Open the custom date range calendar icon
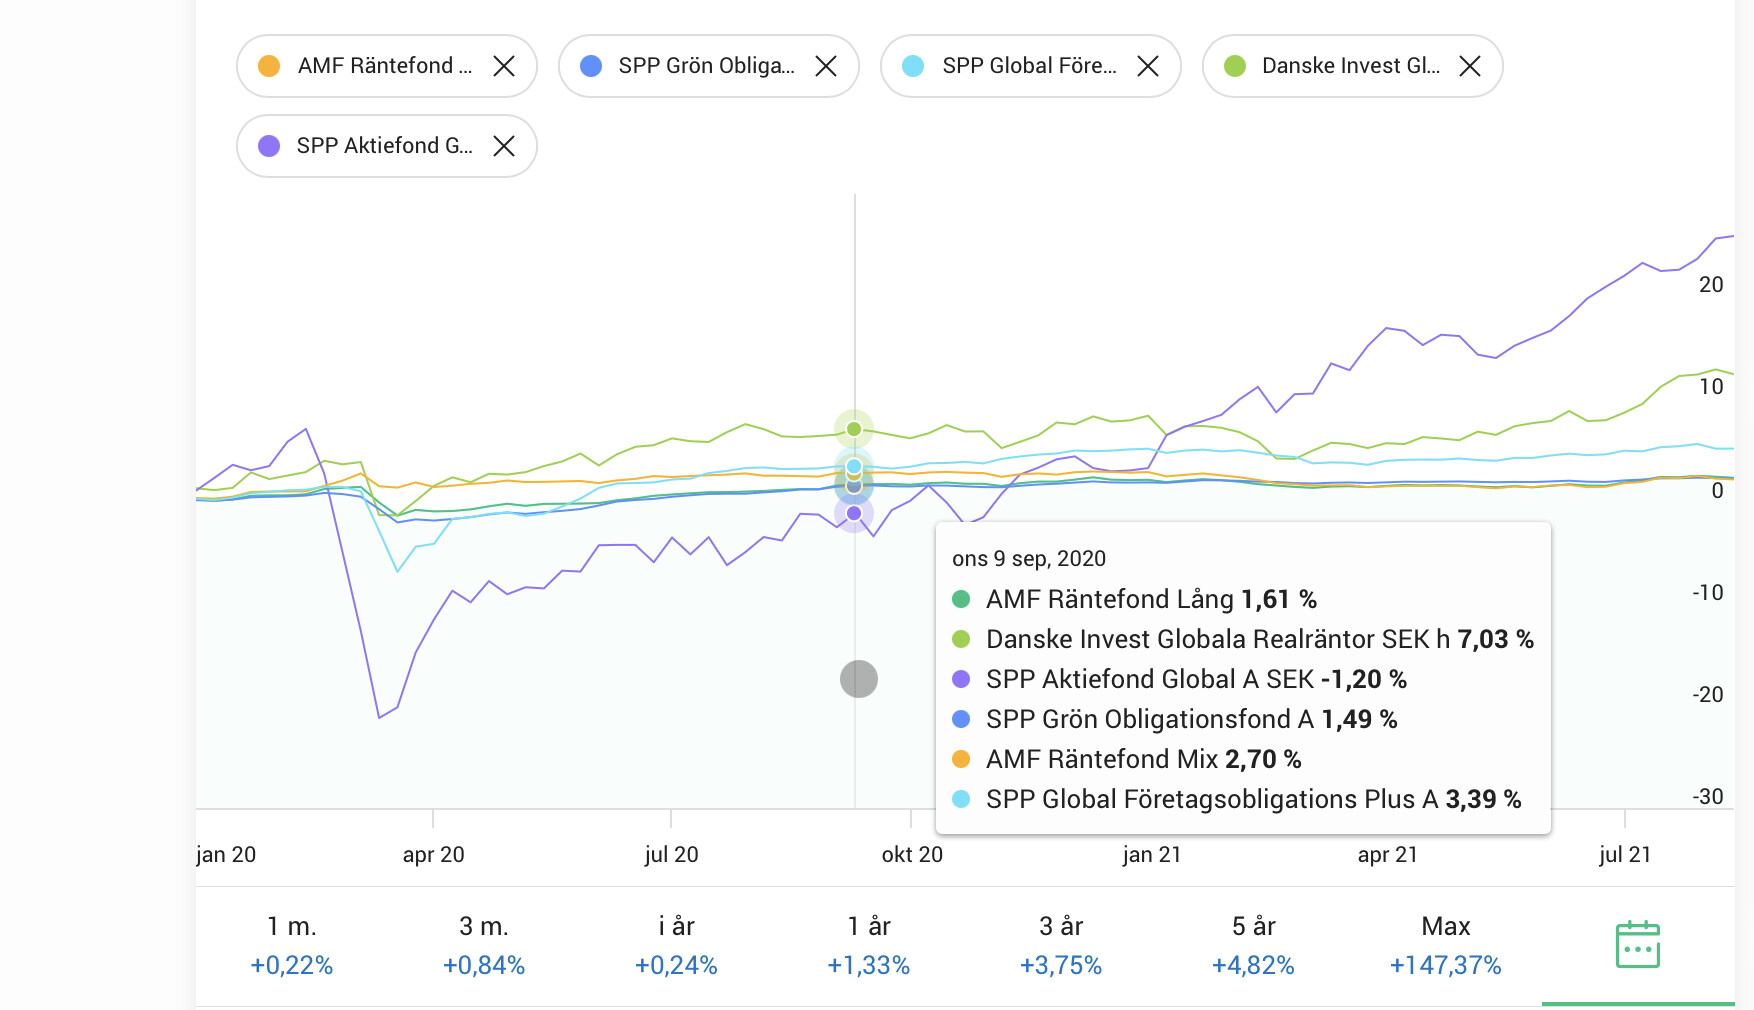 point(1637,944)
